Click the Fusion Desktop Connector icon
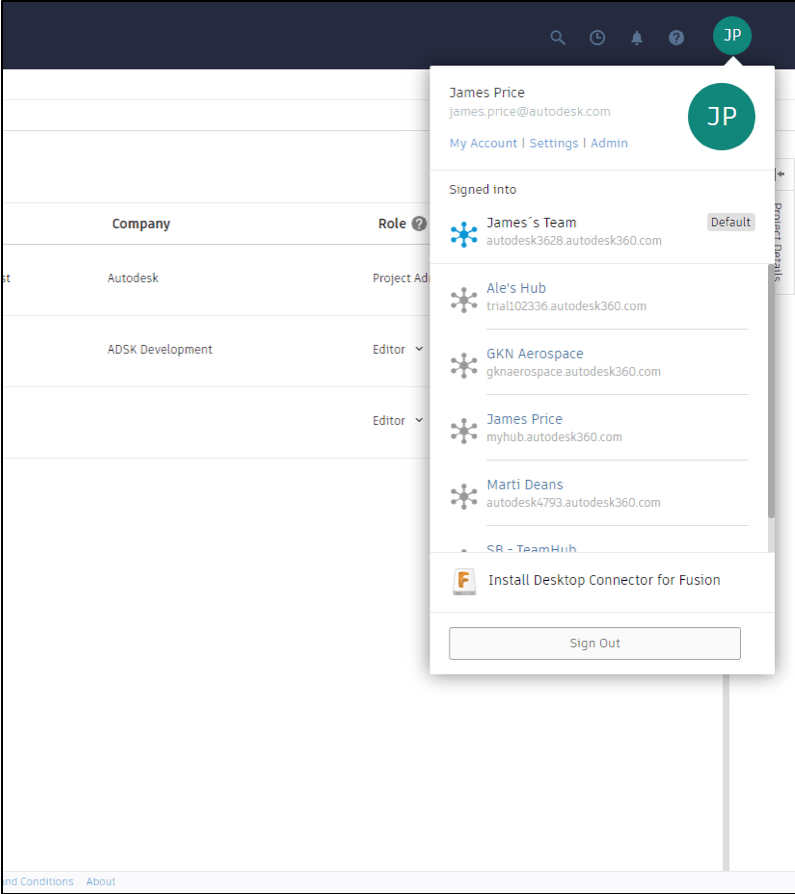 464,581
